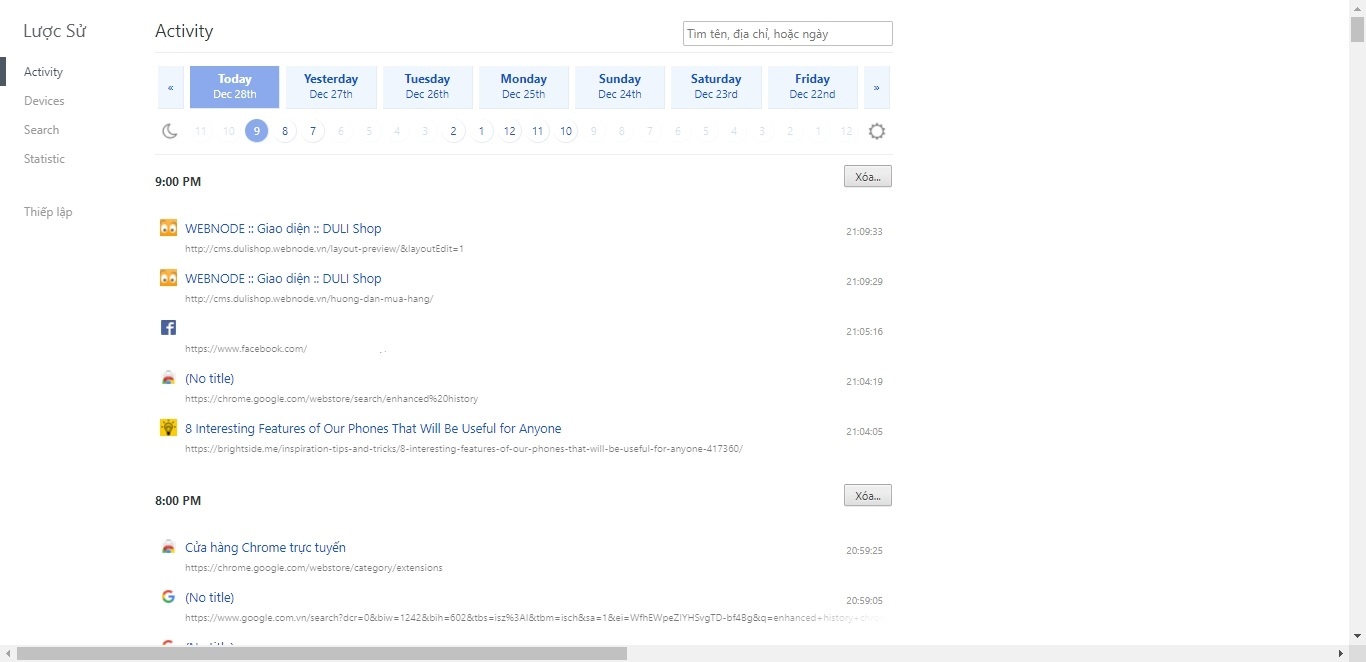Screen dimensions: 1366x662
Task: Click the hamster favicon next to the webstore (No title) entry
Action: click(168, 379)
